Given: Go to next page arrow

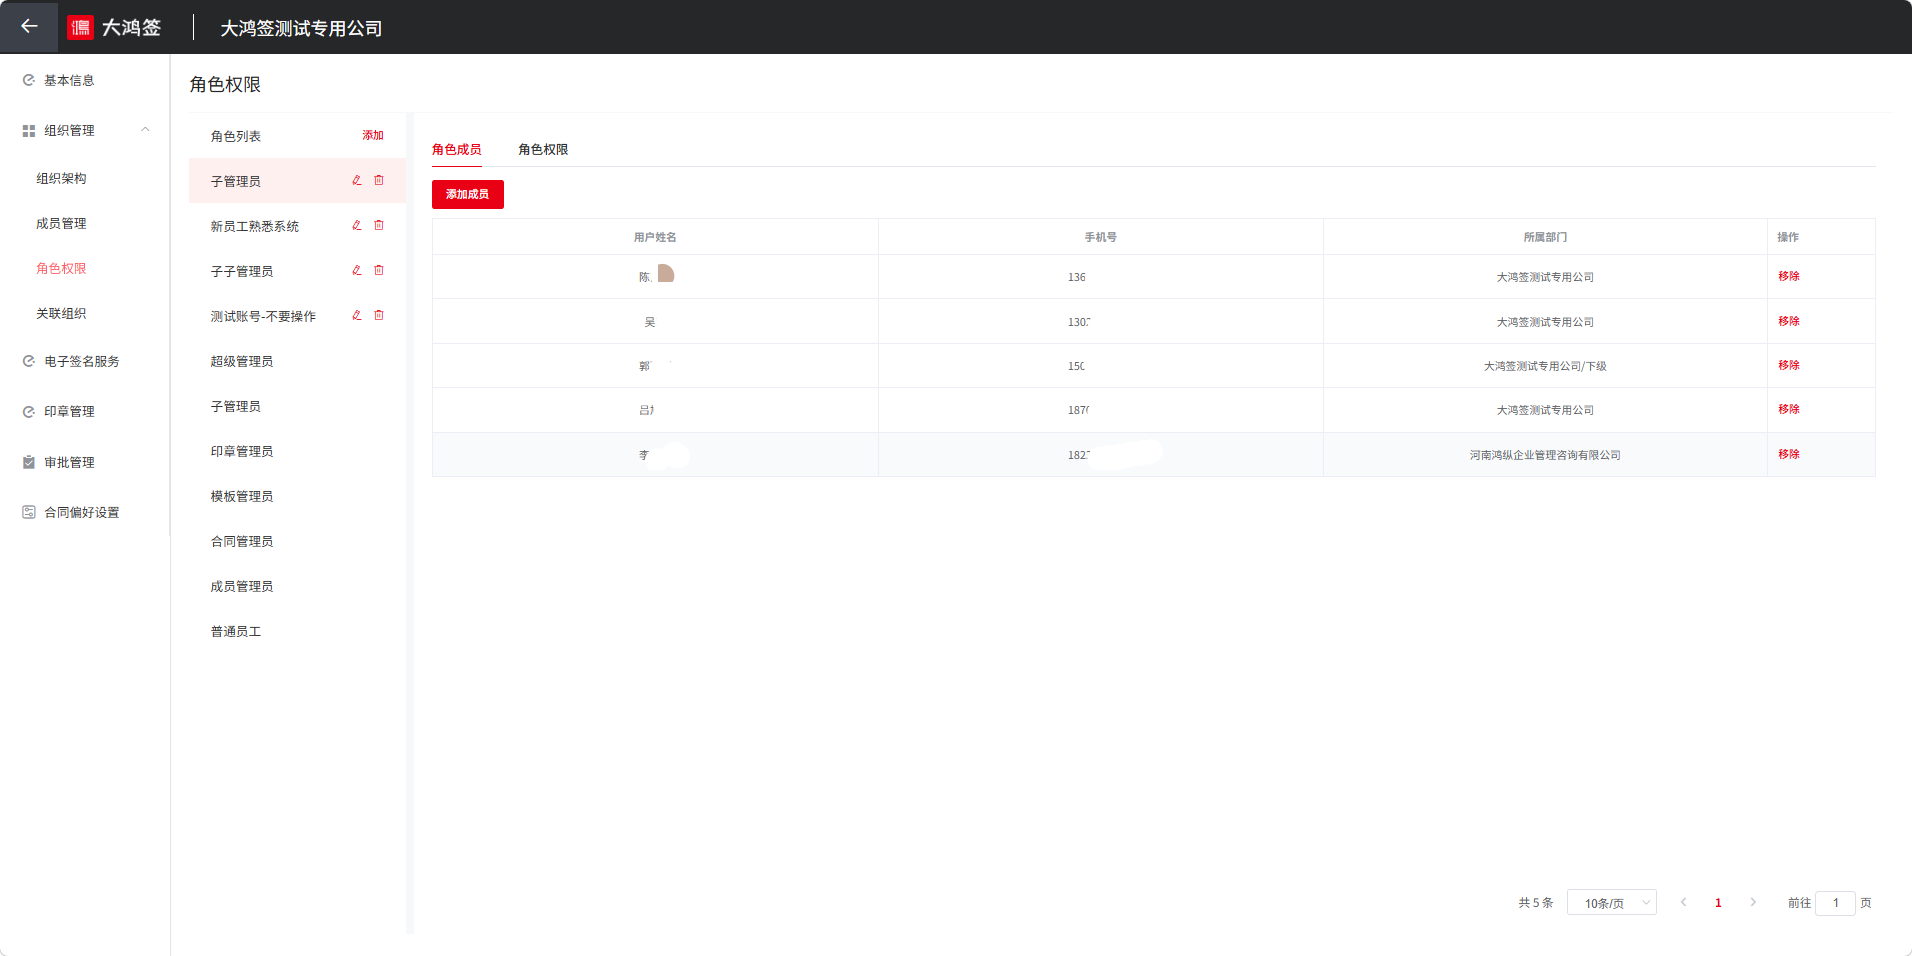Looking at the screenshot, I should [1753, 903].
